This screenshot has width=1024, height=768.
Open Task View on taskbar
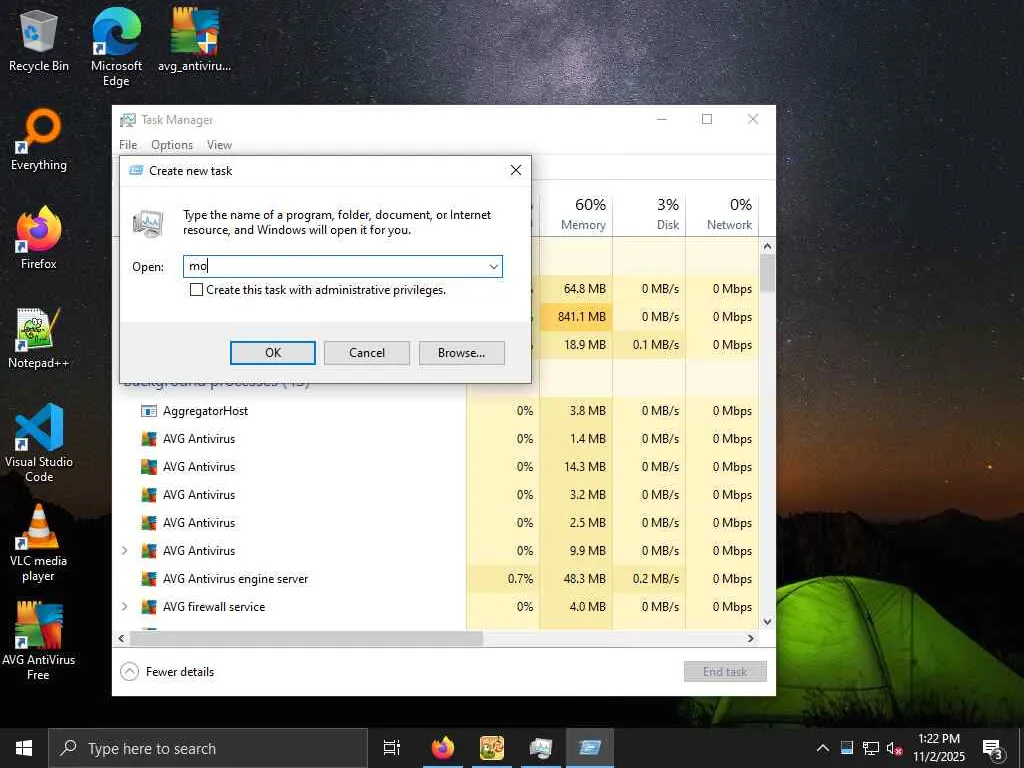coord(392,748)
